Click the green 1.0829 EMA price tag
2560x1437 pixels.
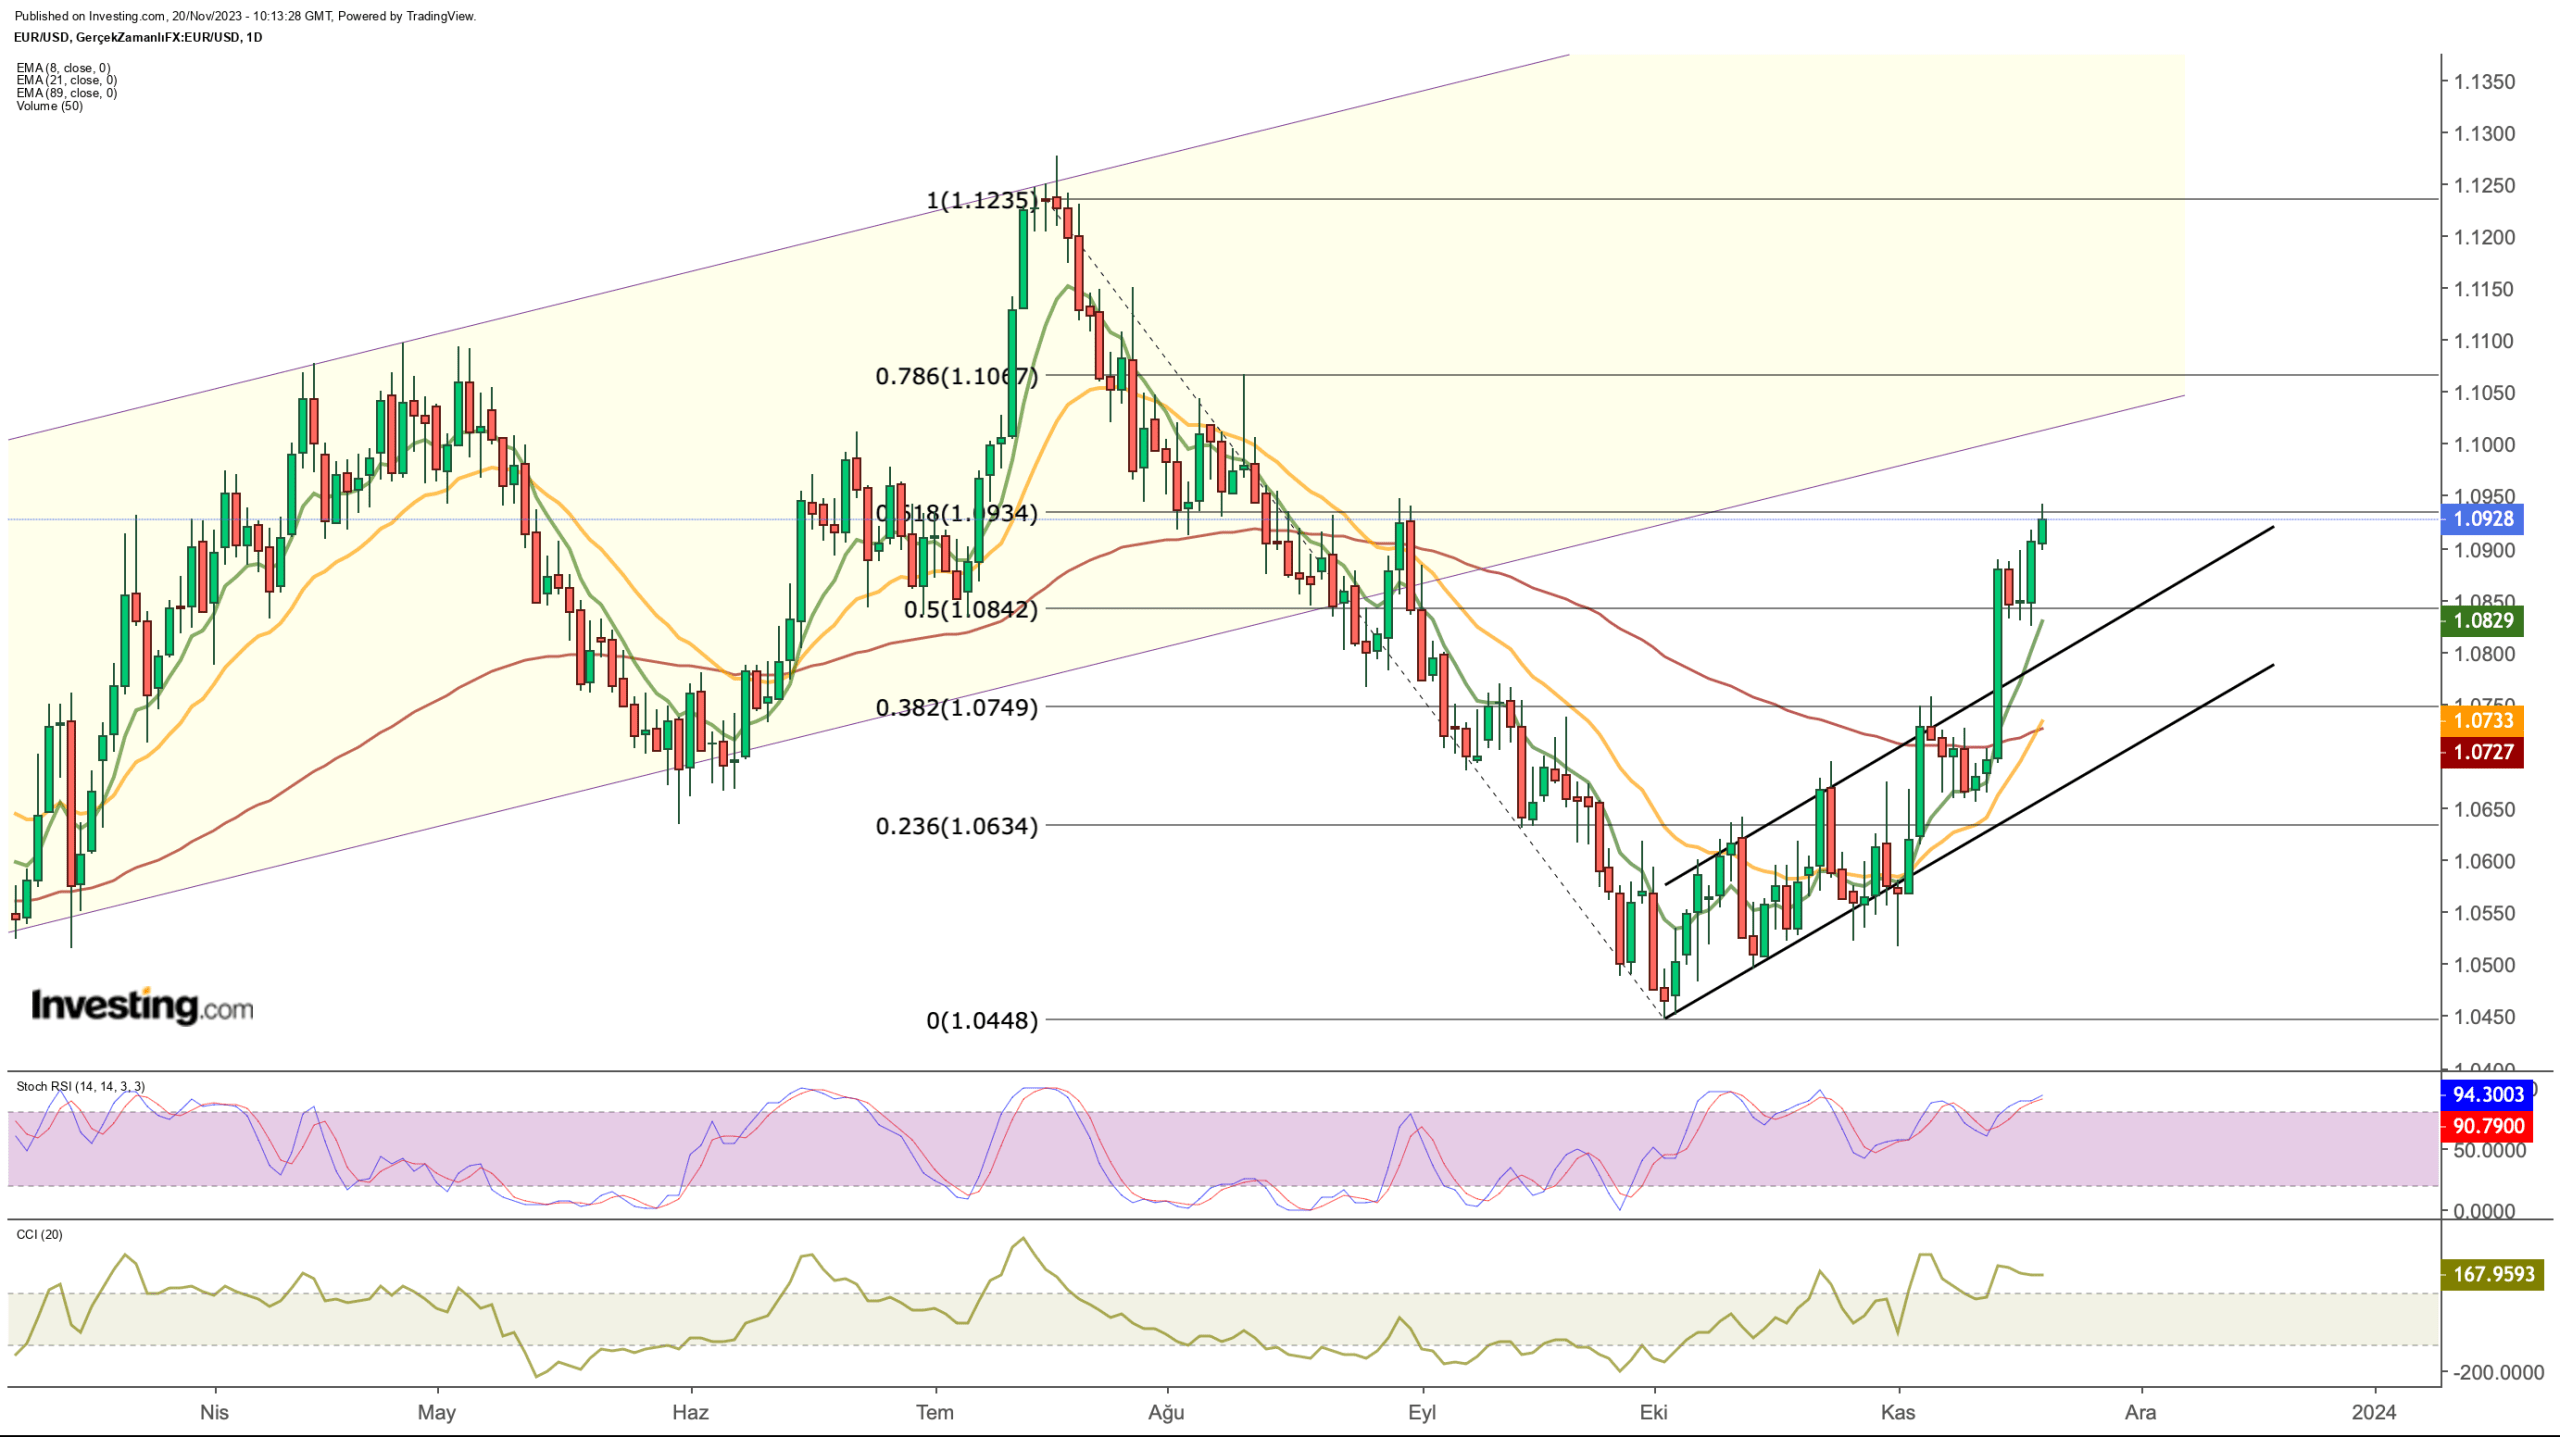point(2483,620)
